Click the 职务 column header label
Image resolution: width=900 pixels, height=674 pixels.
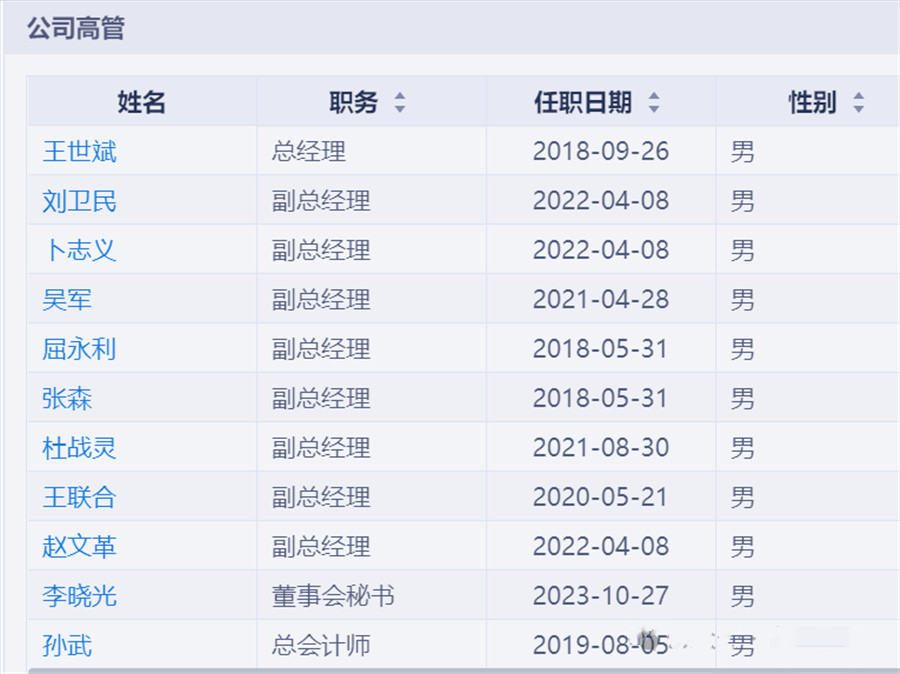pos(354,102)
